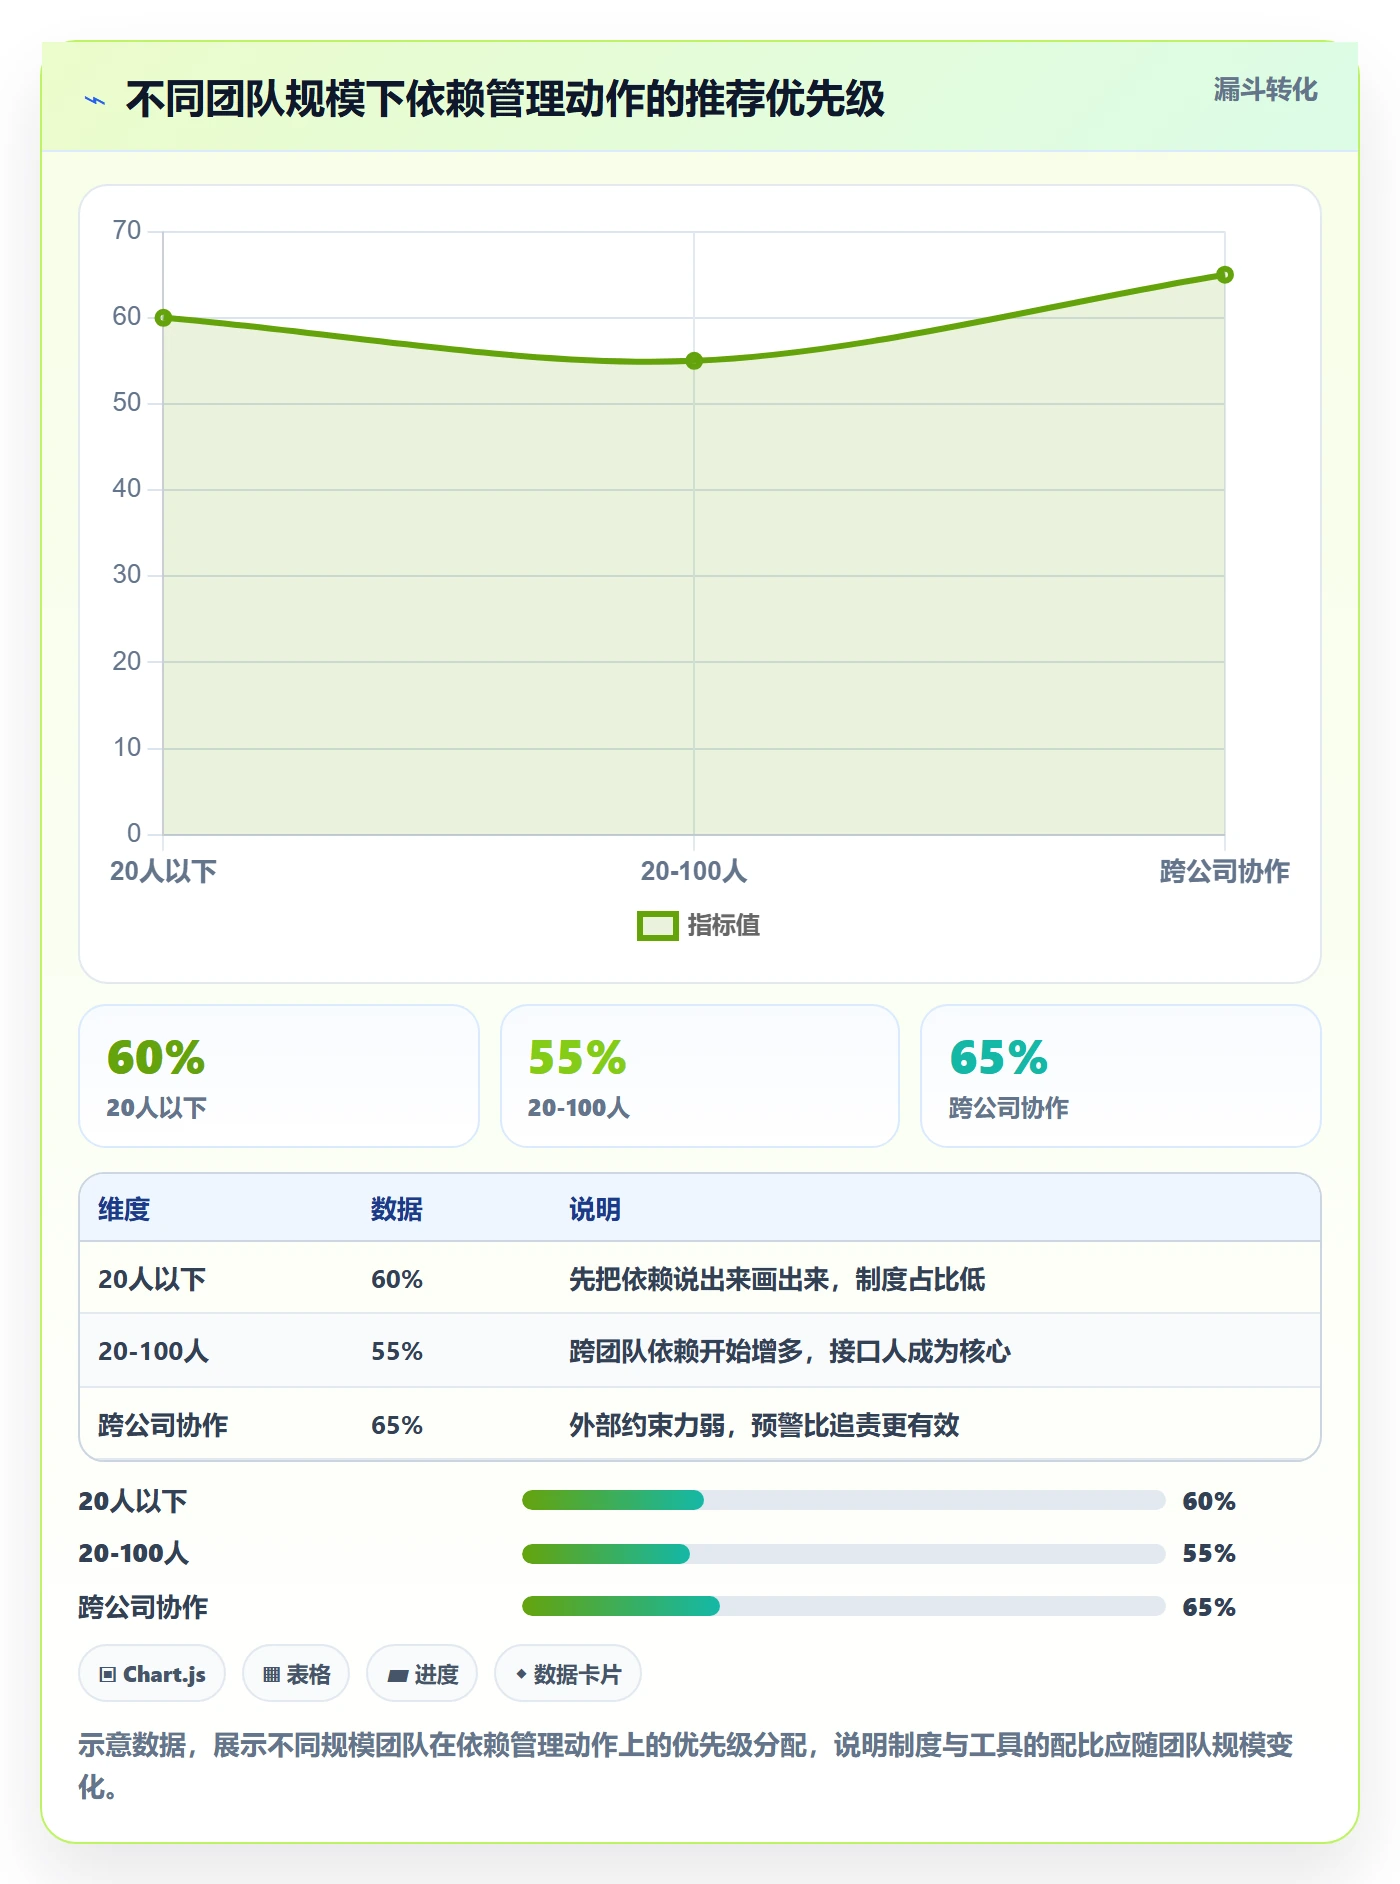Click the 20-100人 progress bar
Viewport: 1400px width, 1884px height.
point(843,1553)
